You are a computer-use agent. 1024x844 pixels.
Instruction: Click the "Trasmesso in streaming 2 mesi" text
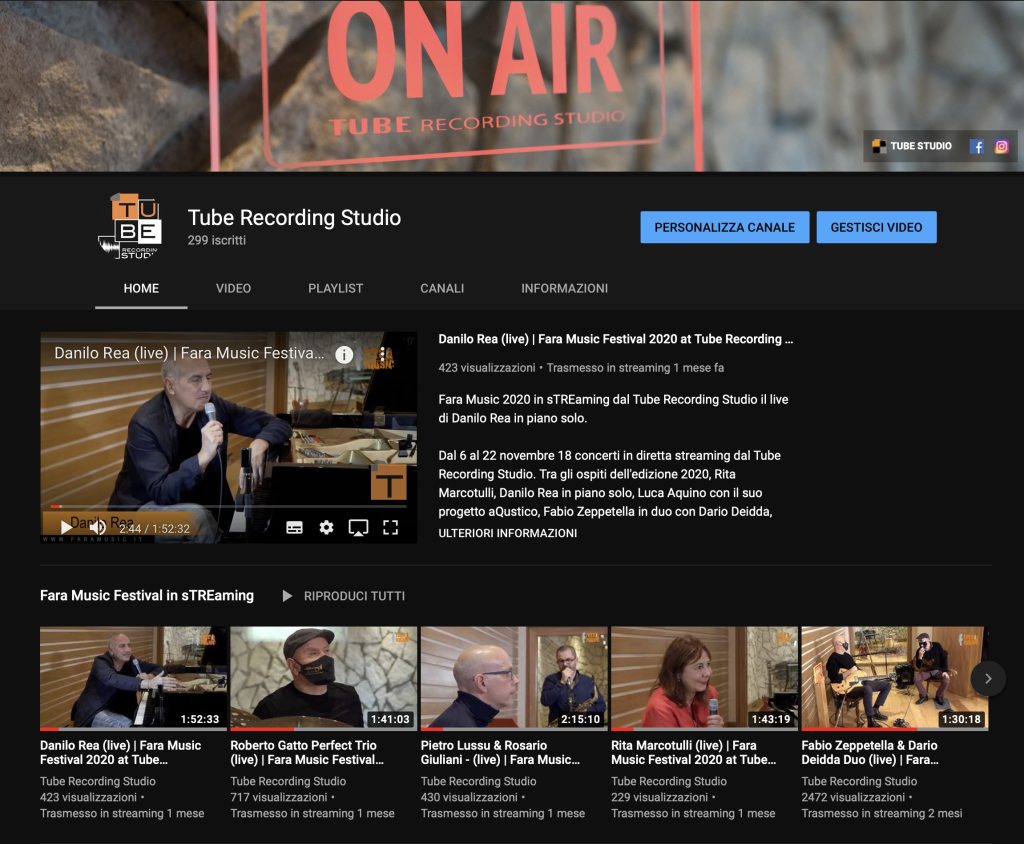tap(882, 814)
